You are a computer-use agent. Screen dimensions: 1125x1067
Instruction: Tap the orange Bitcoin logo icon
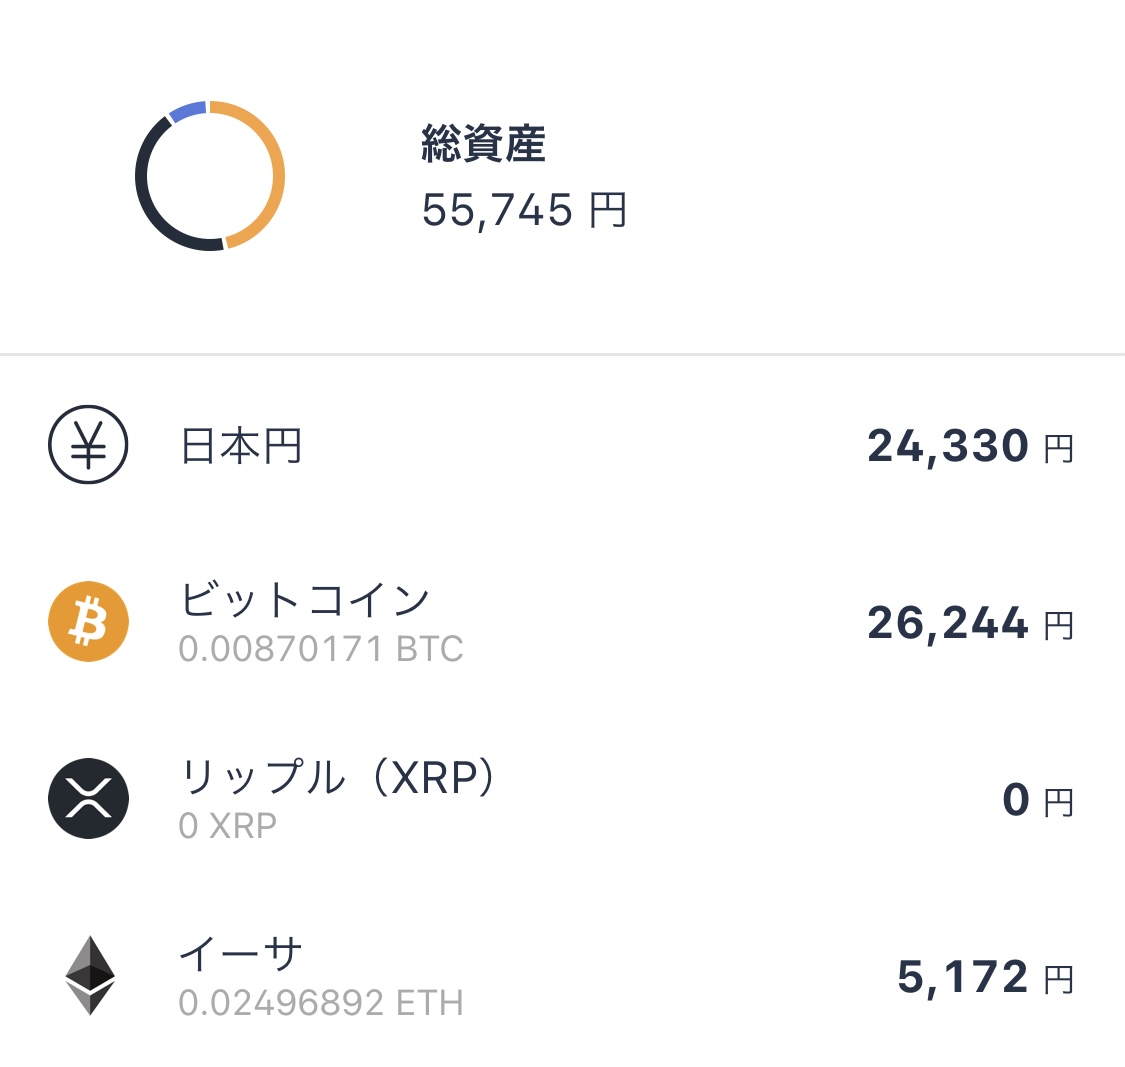point(88,621)
